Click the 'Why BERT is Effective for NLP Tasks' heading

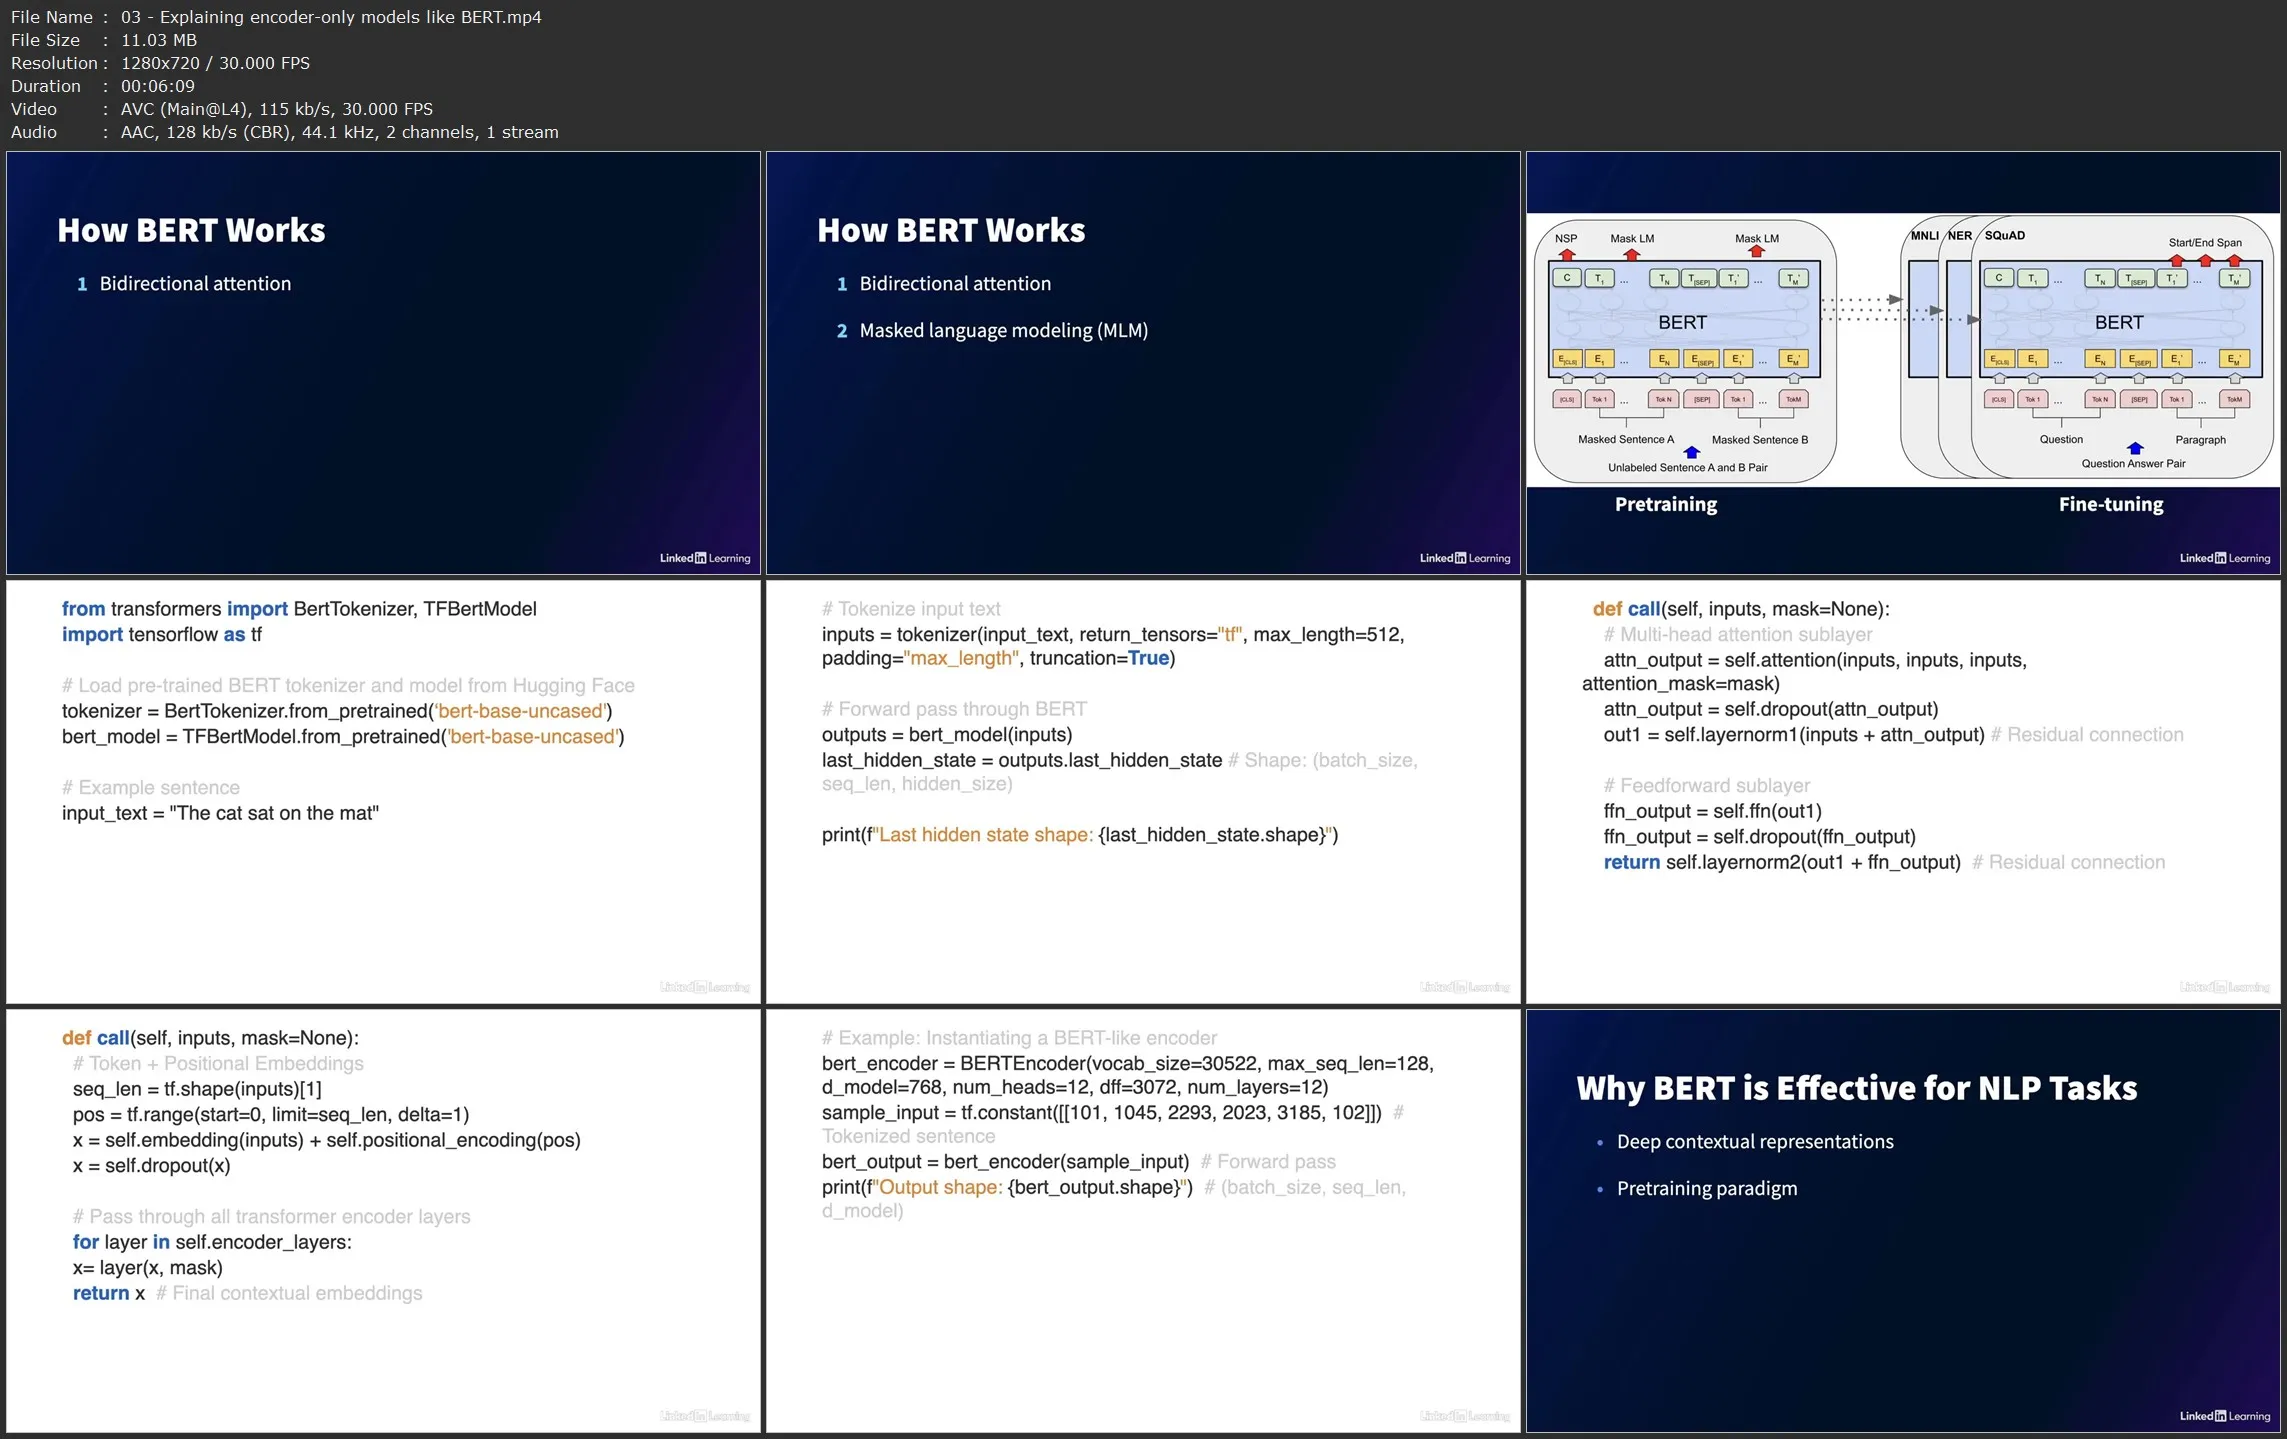(x=1856, y=1088)
